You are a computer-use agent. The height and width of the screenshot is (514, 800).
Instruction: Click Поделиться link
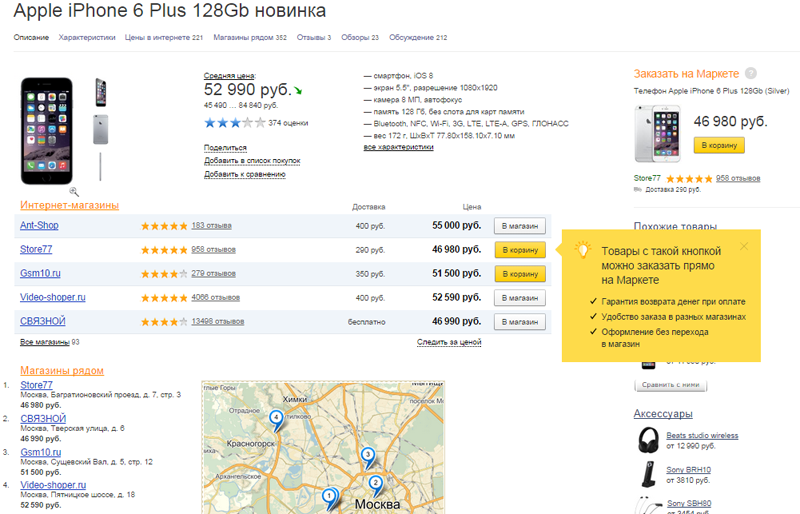[x=225, y=148]
